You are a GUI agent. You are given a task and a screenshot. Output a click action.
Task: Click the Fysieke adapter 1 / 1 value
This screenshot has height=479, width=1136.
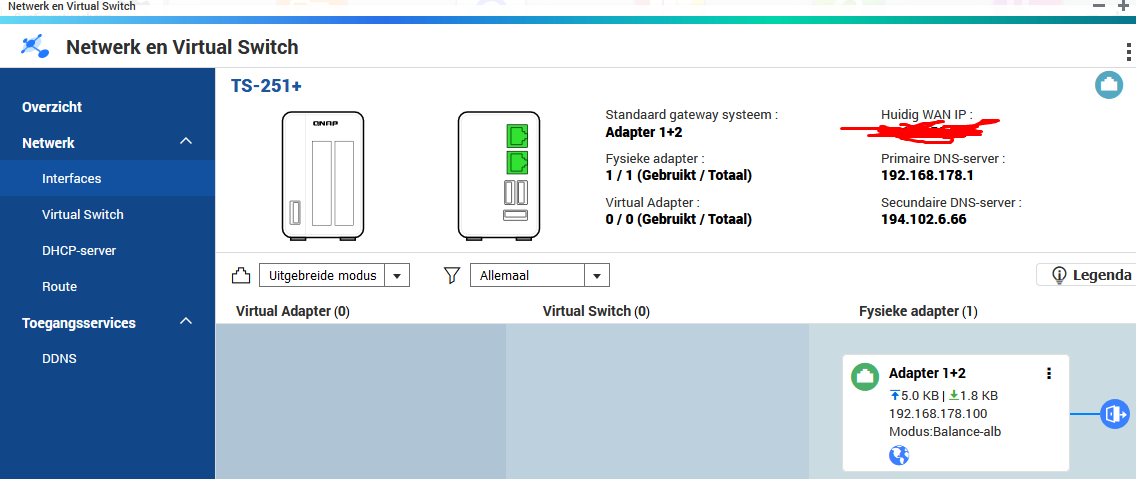click(x=678, y=175)
